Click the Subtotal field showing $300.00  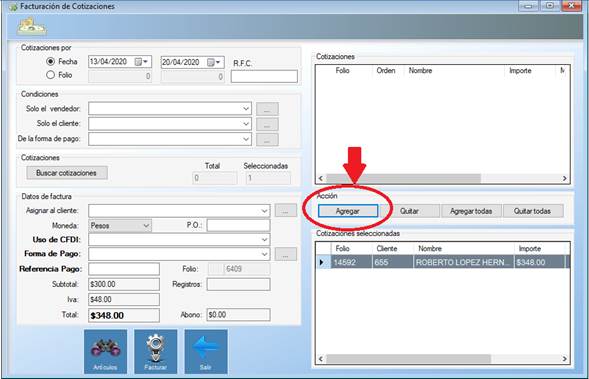click(x=124, y=284)
